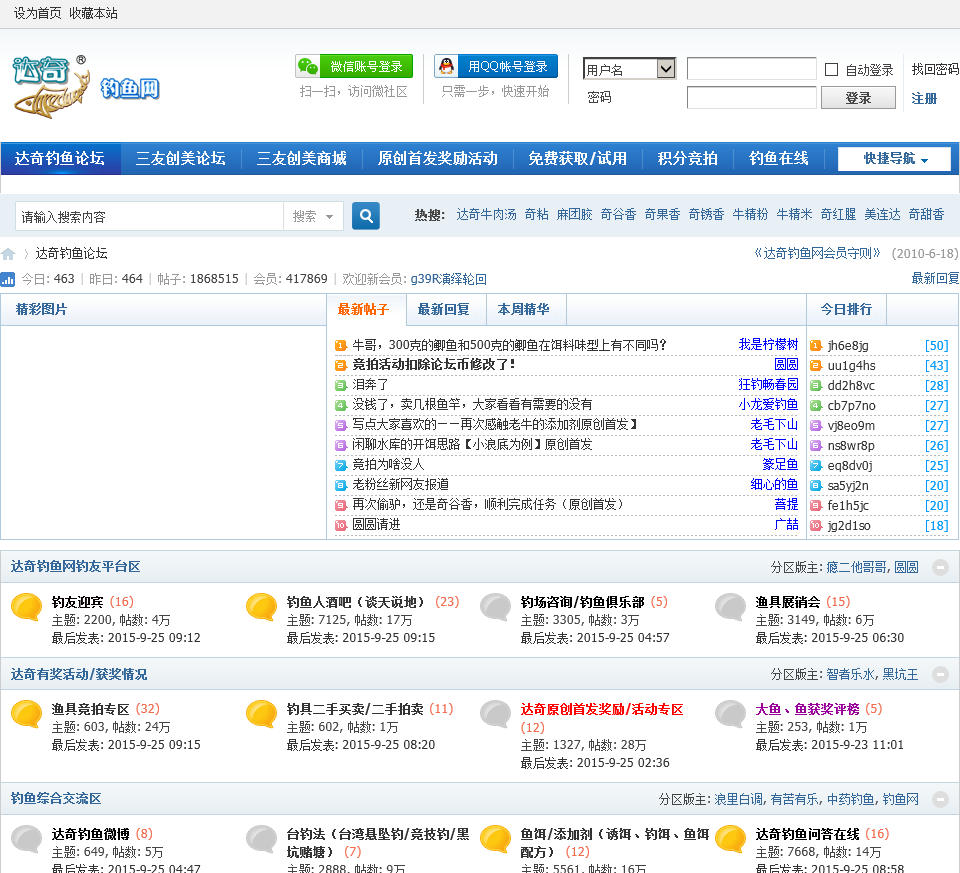Image resolution: width=960 pixels, height=873 pixels.
Task: Click the 大鱼、鱼获奖评榜 bubble icon
Action: coord(730,714)
